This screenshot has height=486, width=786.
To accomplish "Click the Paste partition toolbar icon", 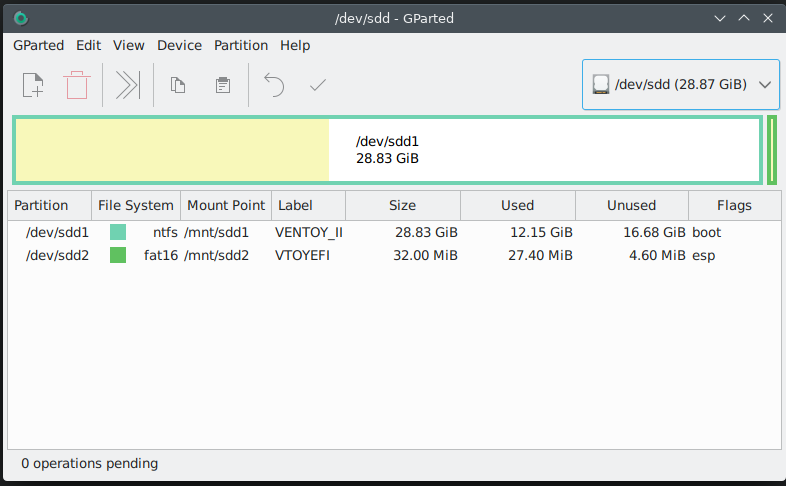I will 223,85.
